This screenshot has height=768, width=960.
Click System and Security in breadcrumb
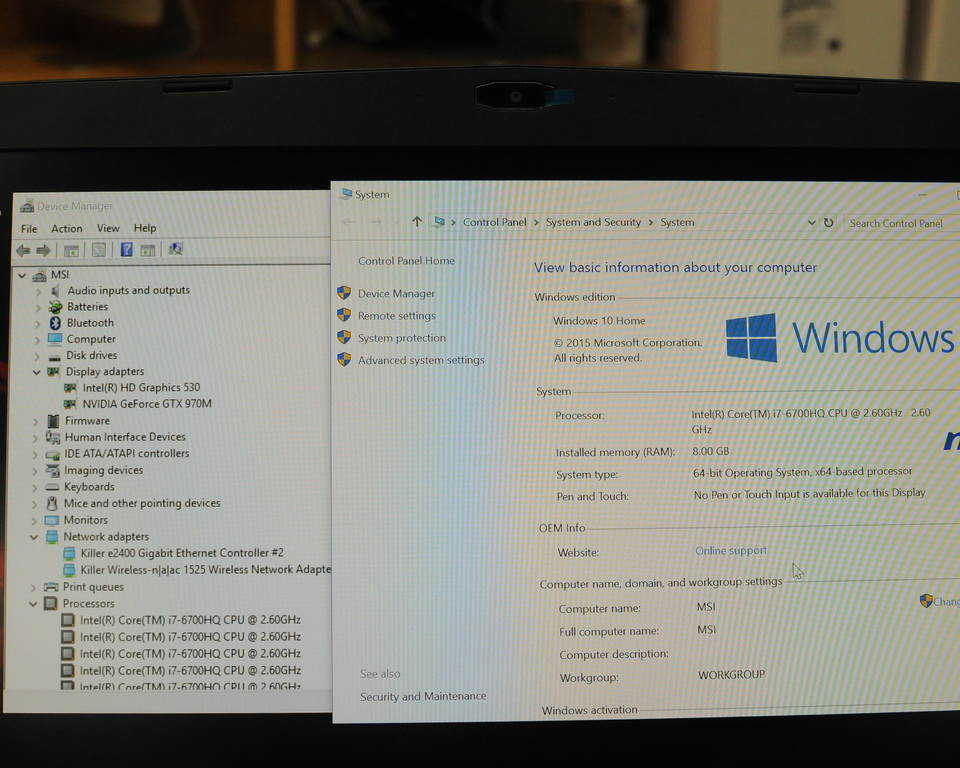point(593,222)
